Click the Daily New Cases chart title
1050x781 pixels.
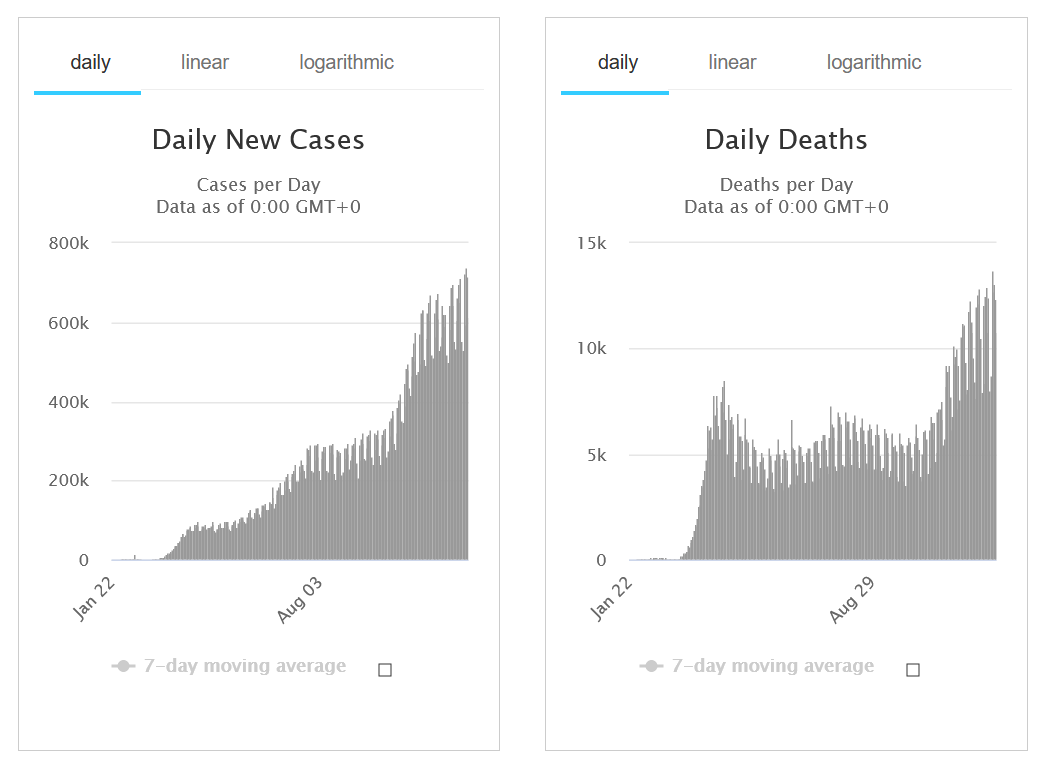click(258, 139)
